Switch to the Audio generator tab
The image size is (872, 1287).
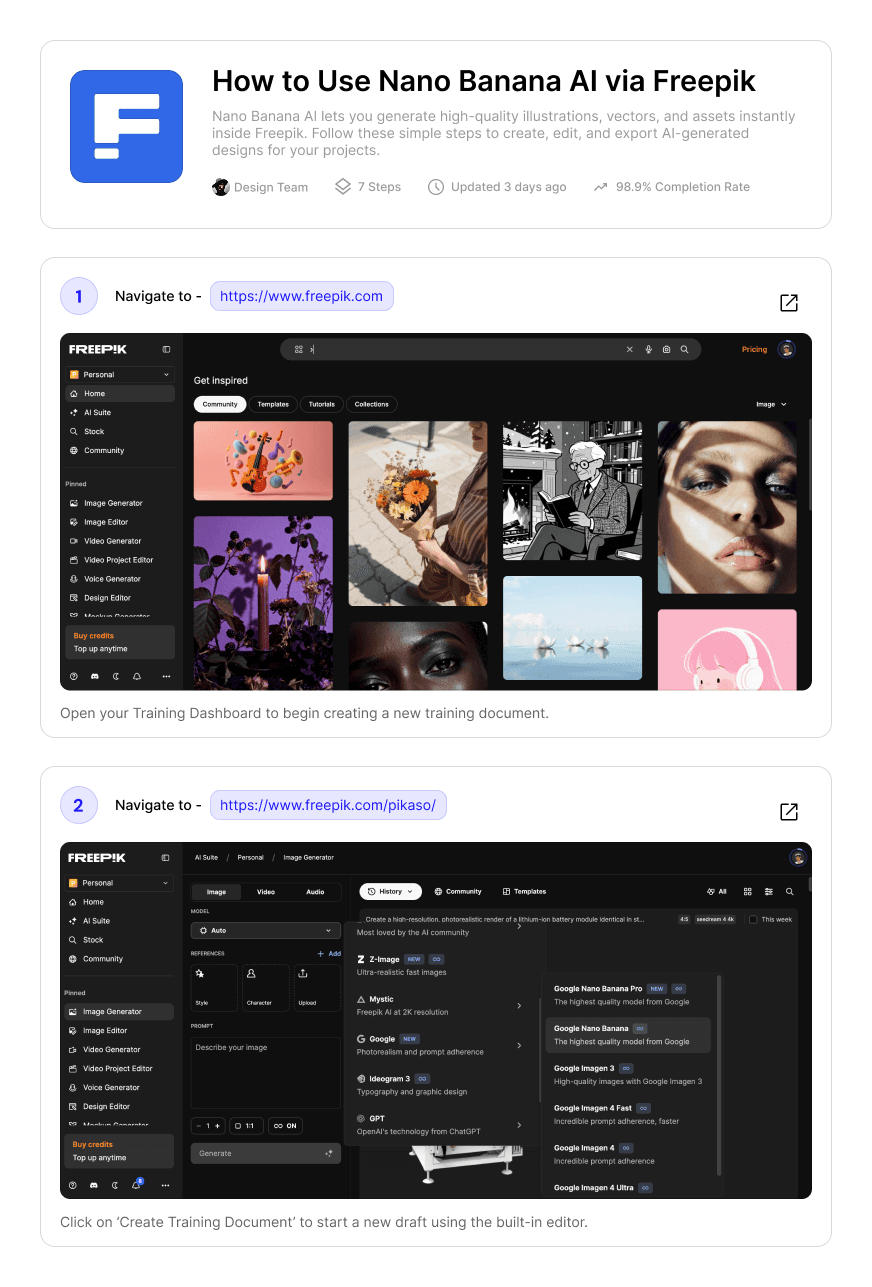click(315, 891)
